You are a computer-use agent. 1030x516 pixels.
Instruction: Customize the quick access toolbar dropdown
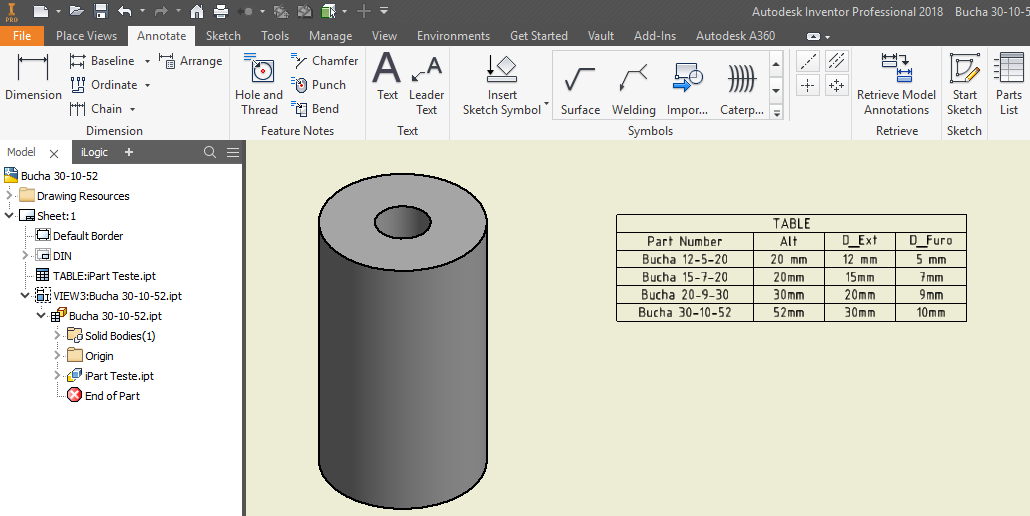click(x=384, y=11)
